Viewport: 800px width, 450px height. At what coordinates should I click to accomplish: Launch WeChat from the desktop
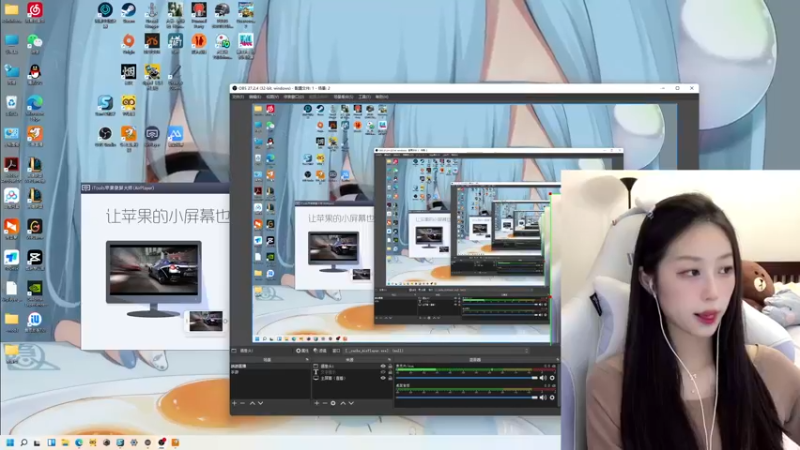pyautogui.click(x=35, y=41)
